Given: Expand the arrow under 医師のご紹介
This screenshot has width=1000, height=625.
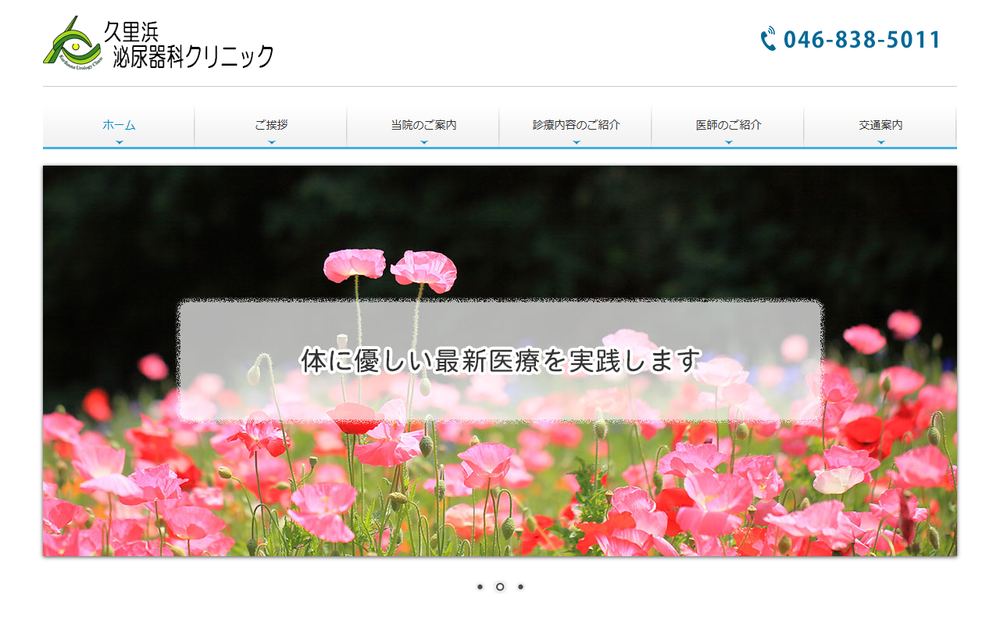Looking at the screenshot, I should 728,142.
